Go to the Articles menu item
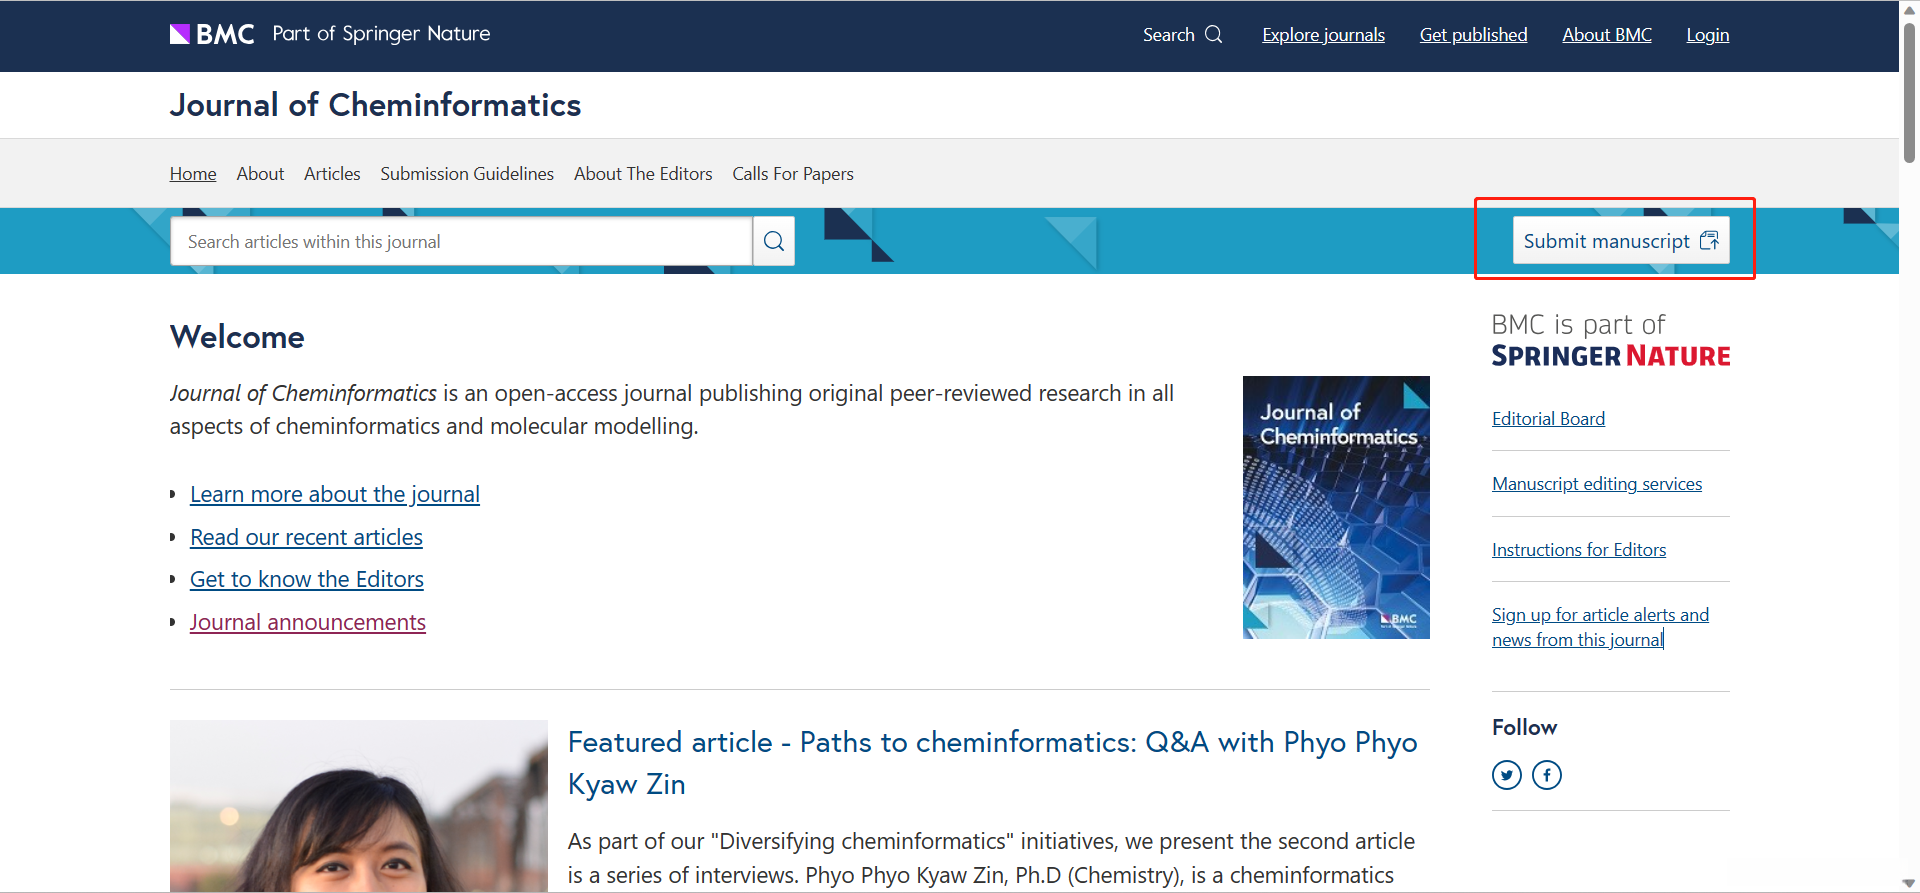Viewport: 1920px width, 893px height. 332,174
